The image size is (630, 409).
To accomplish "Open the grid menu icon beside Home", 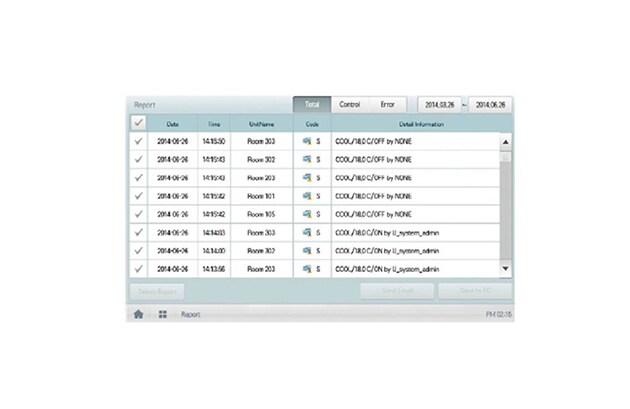I will pyautogui.click(x=162, y=313).
